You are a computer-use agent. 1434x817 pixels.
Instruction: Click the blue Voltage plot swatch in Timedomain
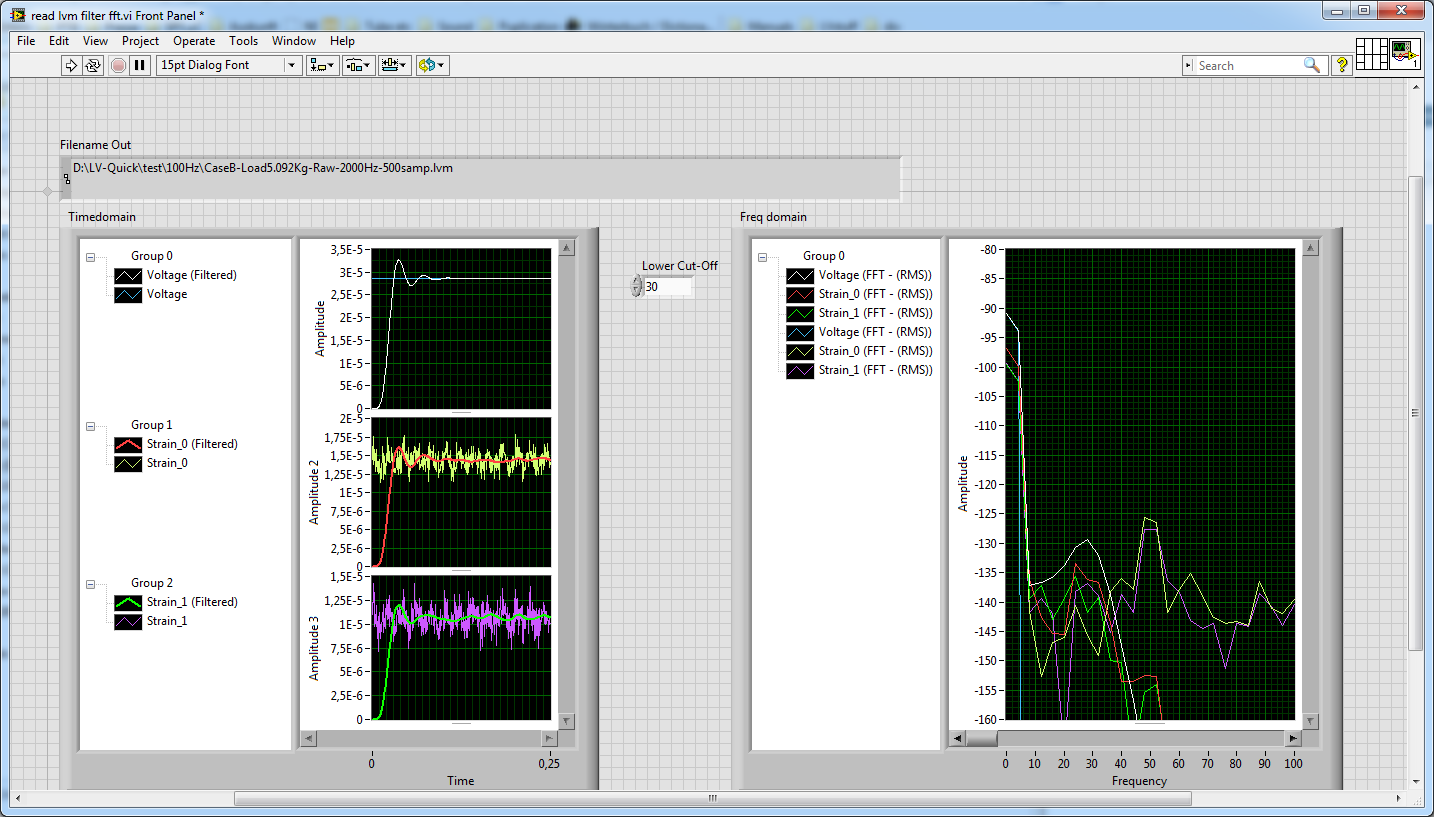[x=128, y=294]
